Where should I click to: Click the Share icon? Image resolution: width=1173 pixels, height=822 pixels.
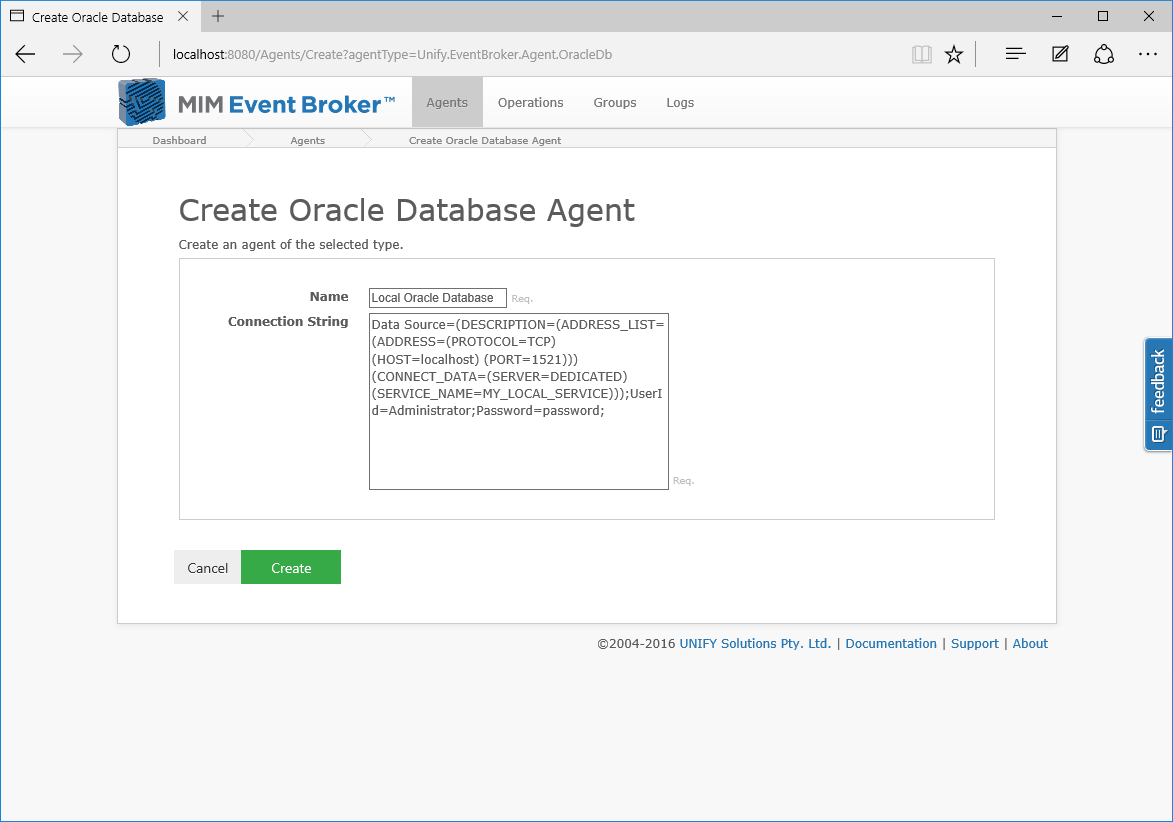point(1104,54)
